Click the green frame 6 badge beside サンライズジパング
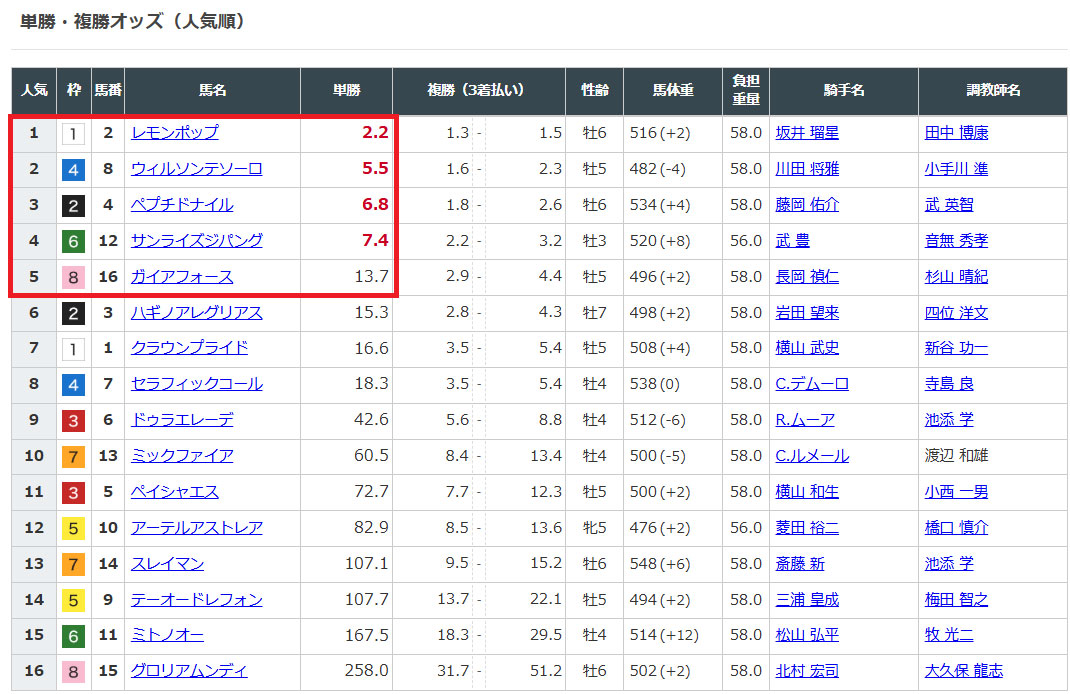 pyautogui.click(x=74, y=241)
